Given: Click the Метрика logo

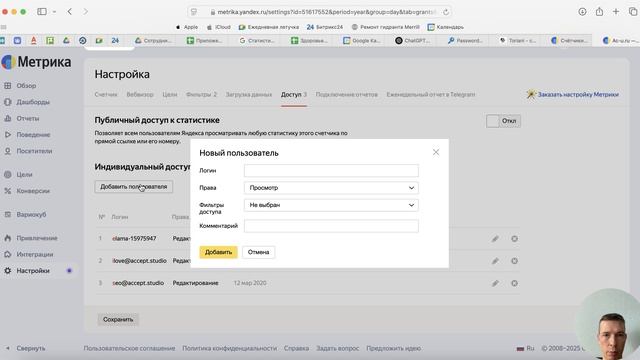Looking at the screenshot, I should (37, 62).
